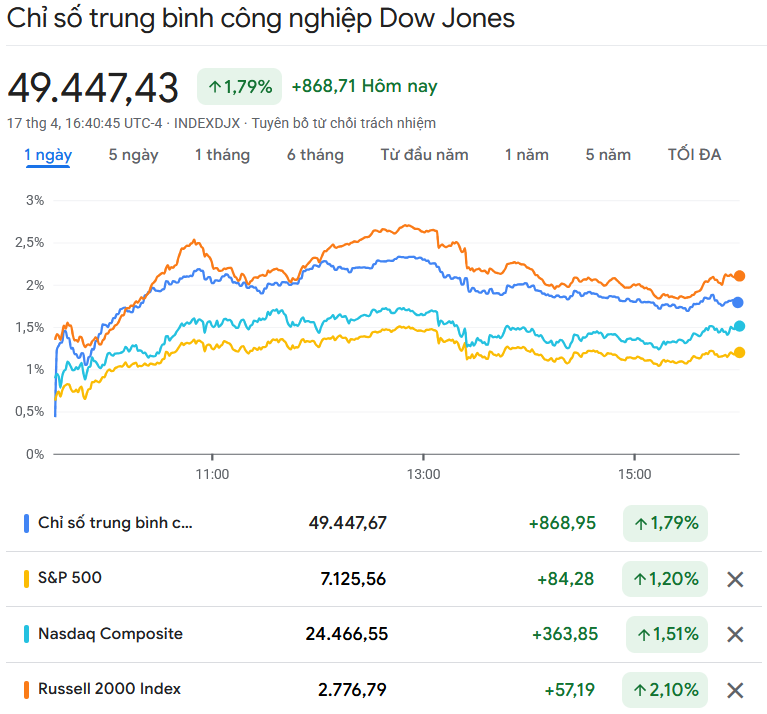Open the "6 tháng" chart range
The width and height of the screenshot is (767, 714).
point(315,155)
